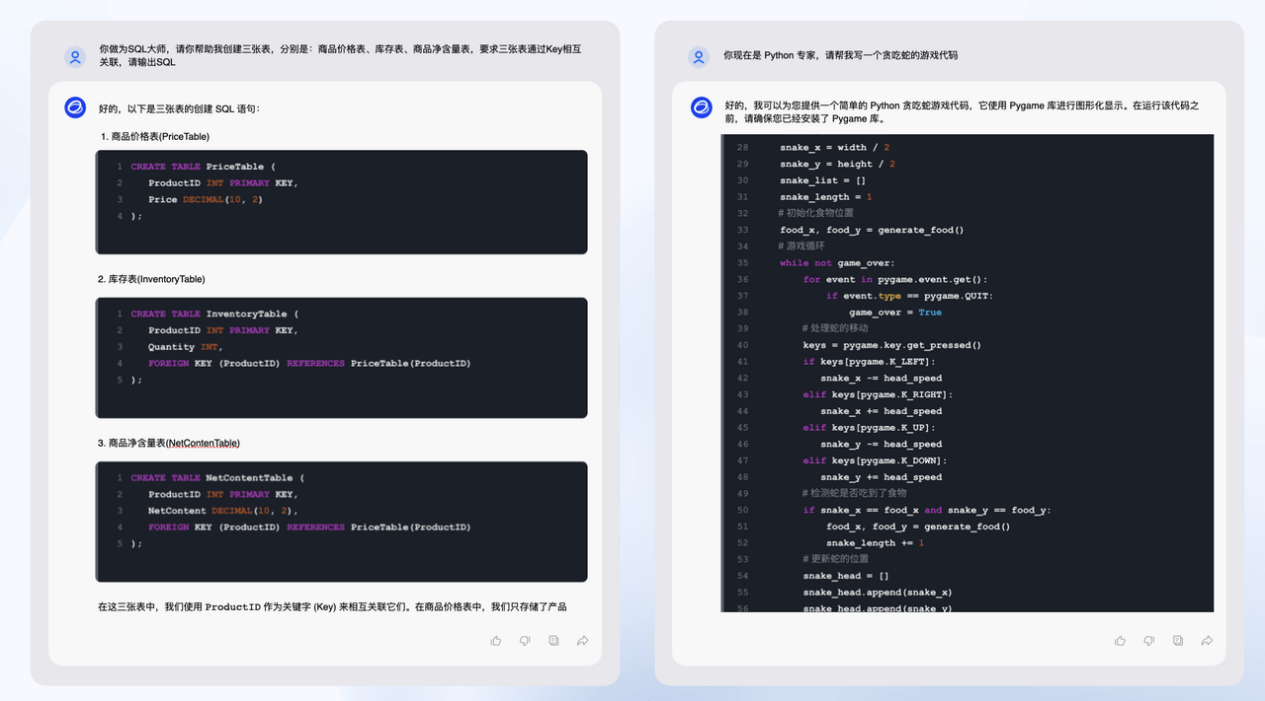Click the user avatar beside the Python prompt
Screen dimensions: 1265x701
(699, 57)
